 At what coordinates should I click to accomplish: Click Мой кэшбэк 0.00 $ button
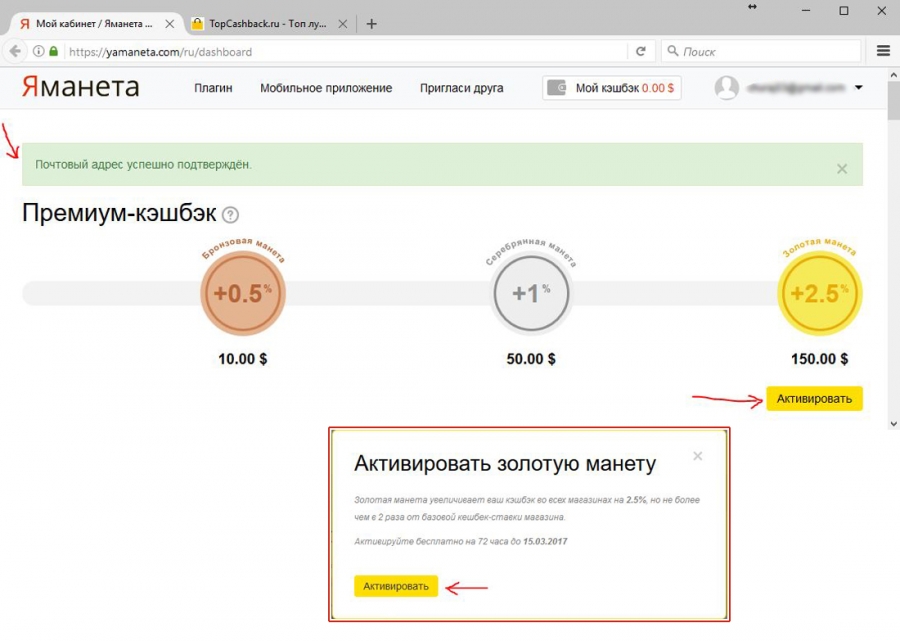coord(612,88)
